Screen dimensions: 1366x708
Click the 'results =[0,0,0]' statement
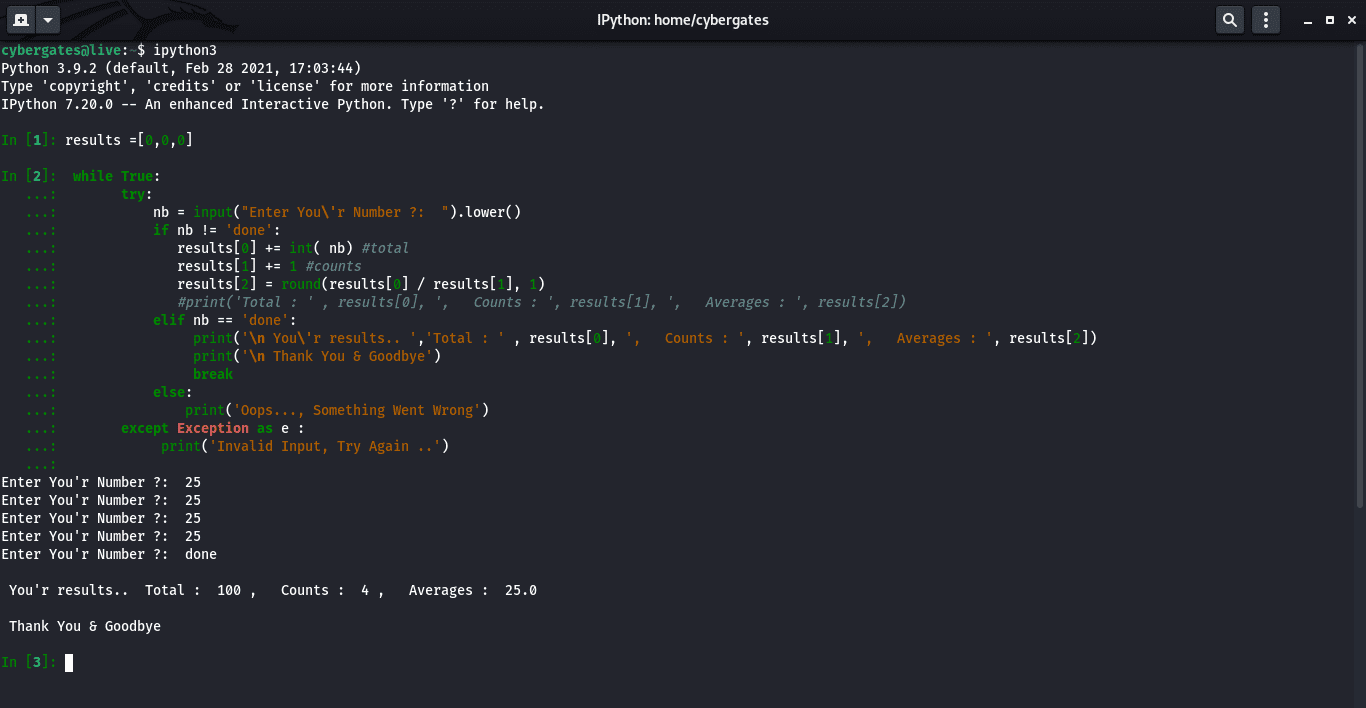(x=129, y=140)
